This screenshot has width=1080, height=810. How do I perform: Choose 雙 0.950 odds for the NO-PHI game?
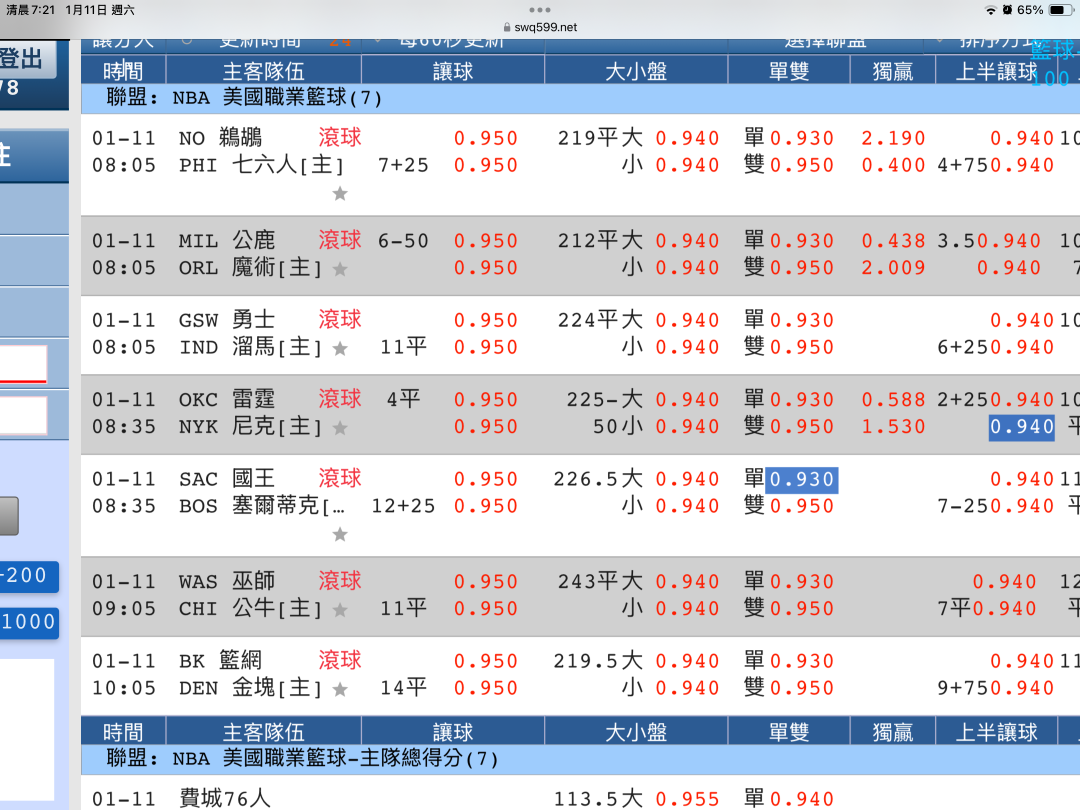802,165
